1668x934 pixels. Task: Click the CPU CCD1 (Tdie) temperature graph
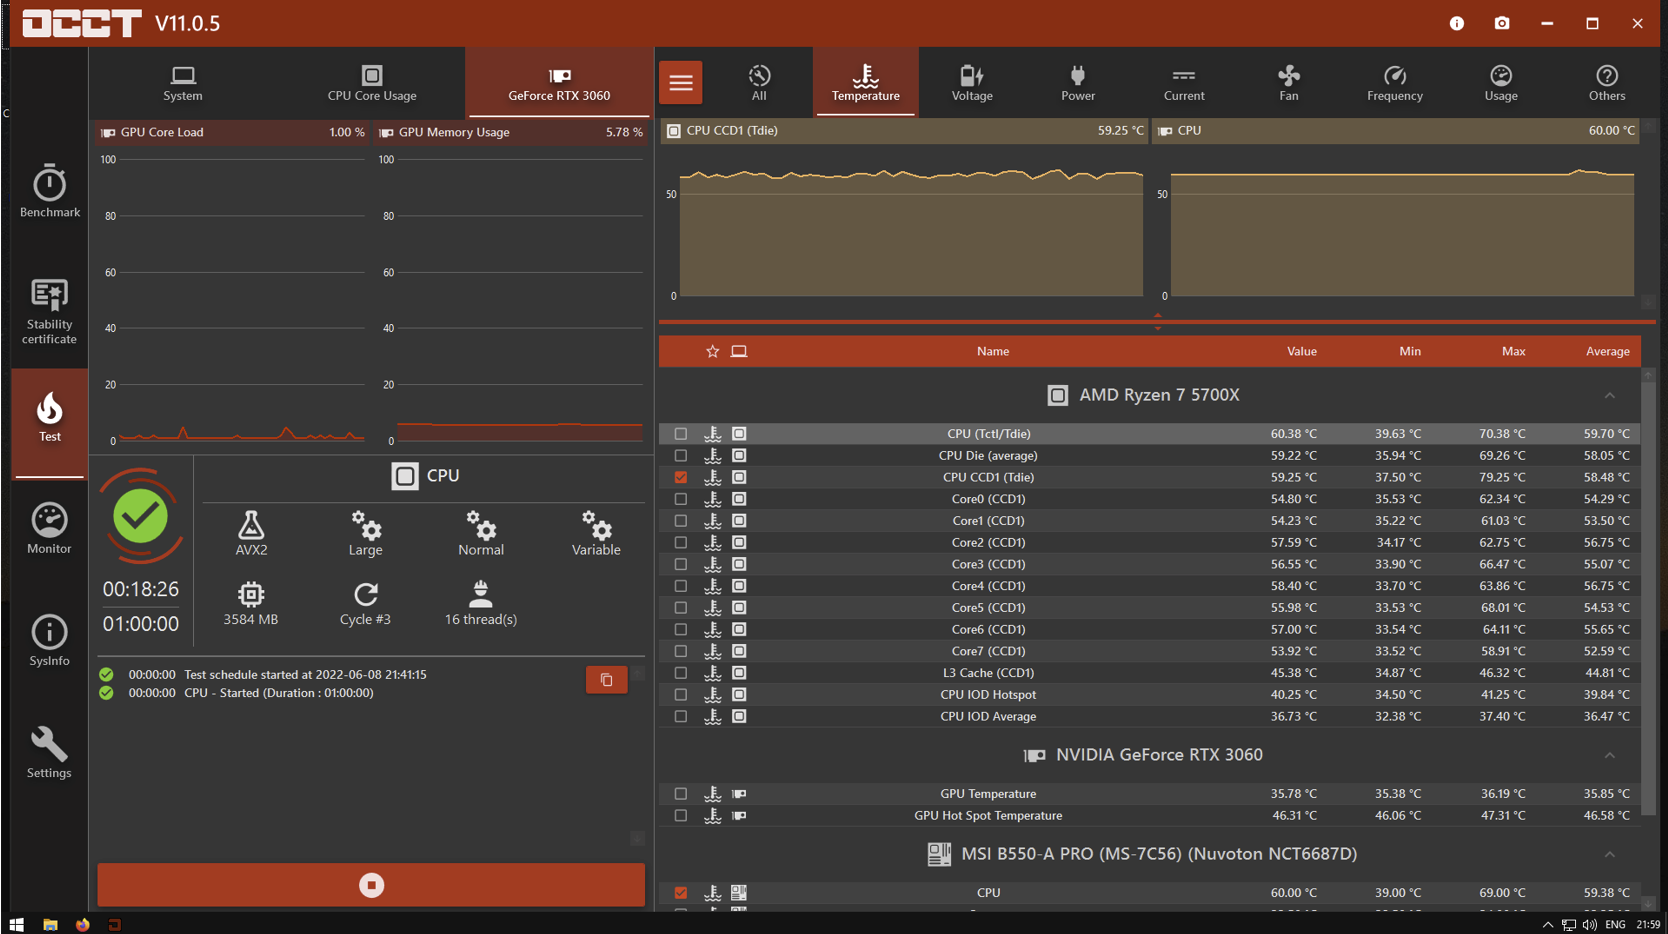coord(905,221)
